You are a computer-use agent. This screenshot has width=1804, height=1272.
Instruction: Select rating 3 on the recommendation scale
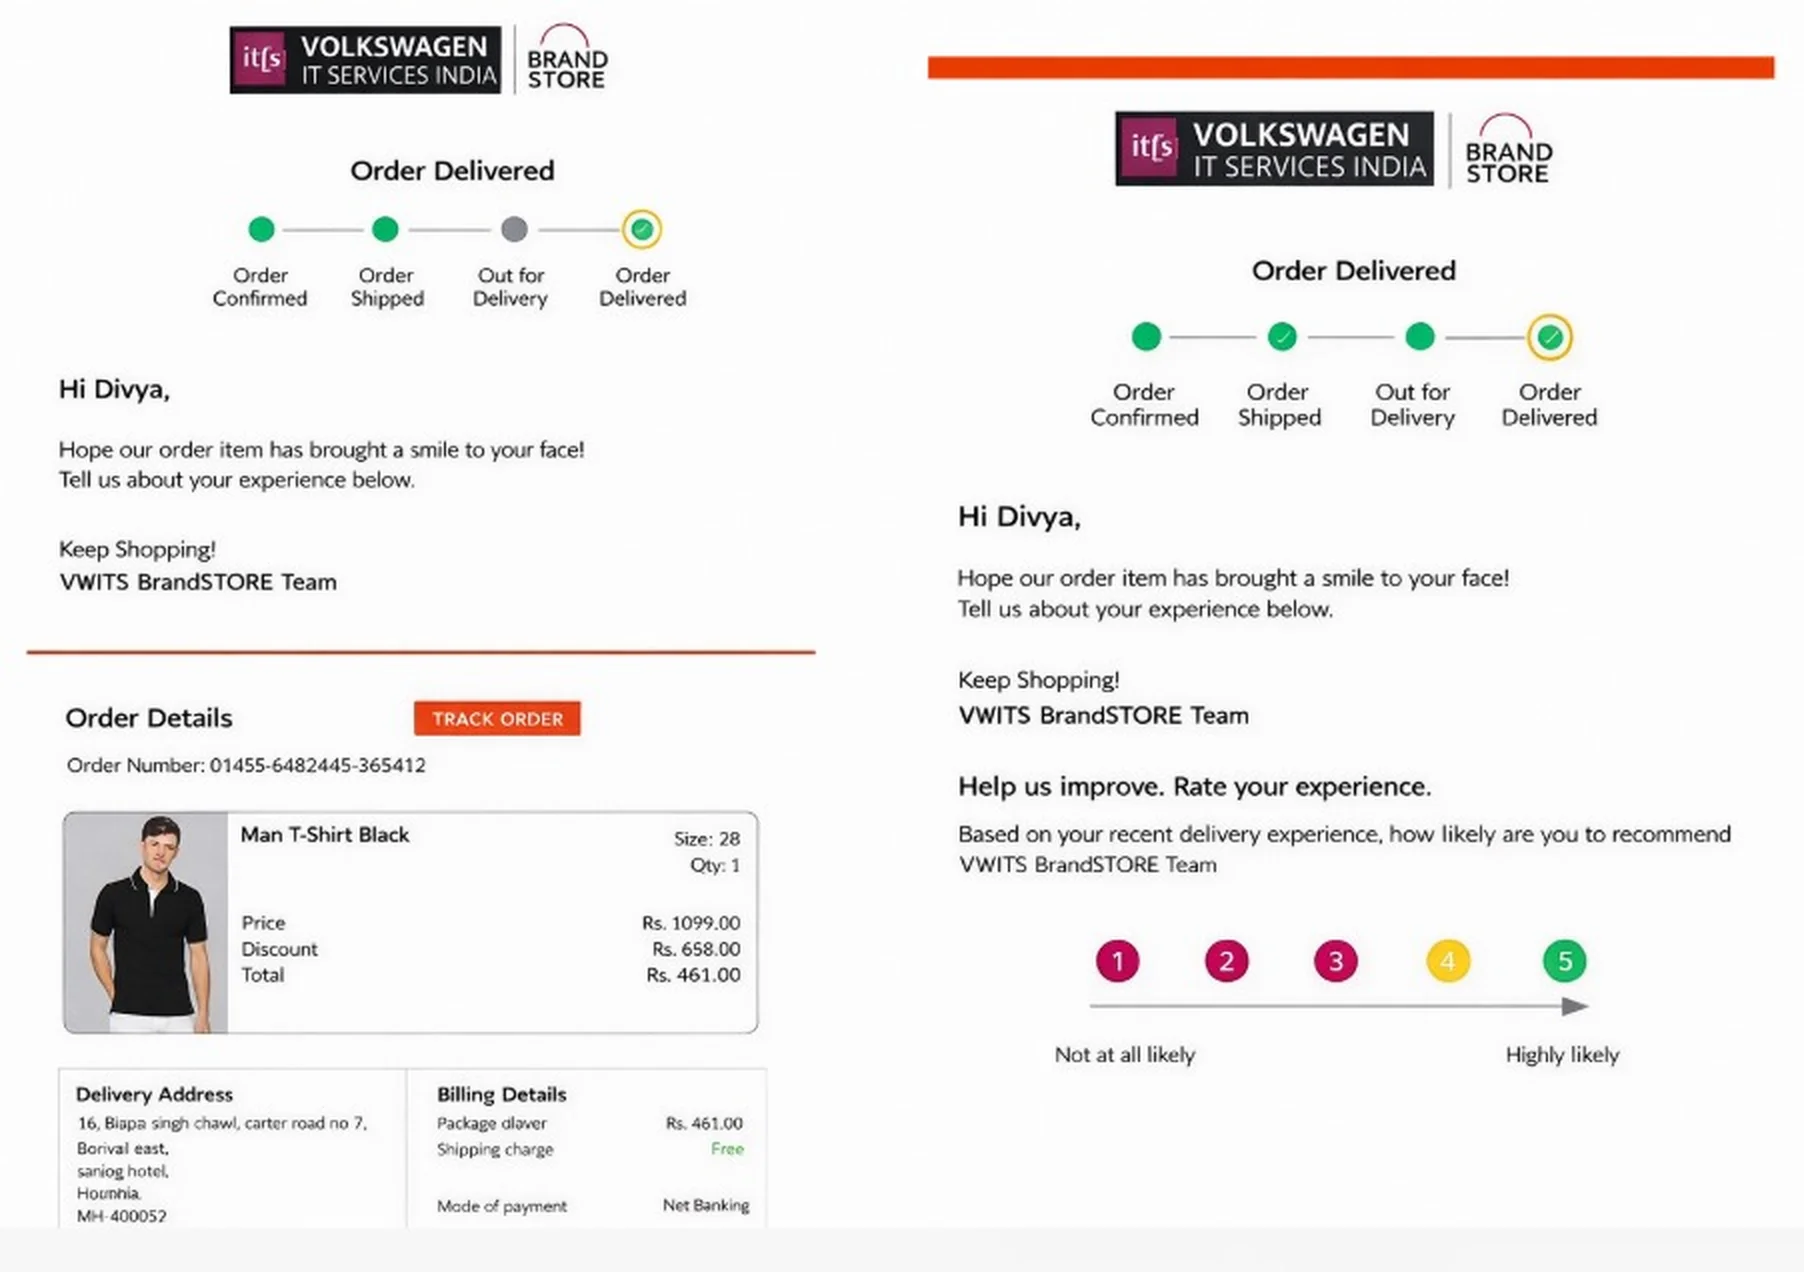click(x=1335, y=961)
